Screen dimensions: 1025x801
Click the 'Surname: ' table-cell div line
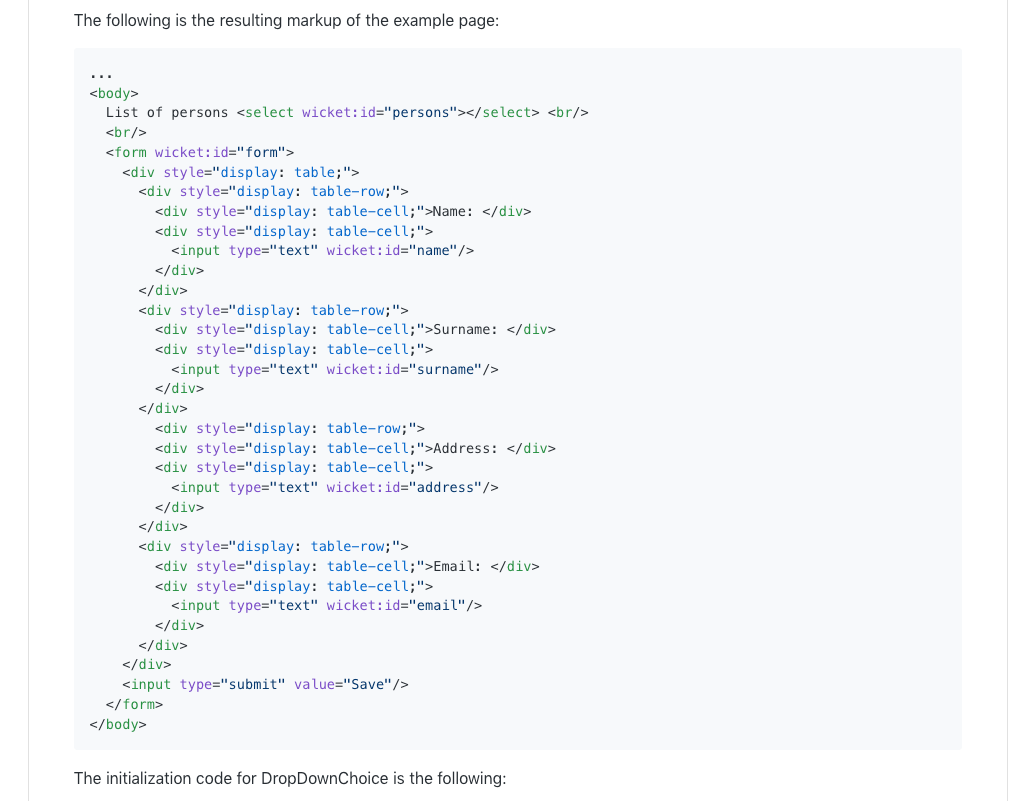click(x=356, y=330)
